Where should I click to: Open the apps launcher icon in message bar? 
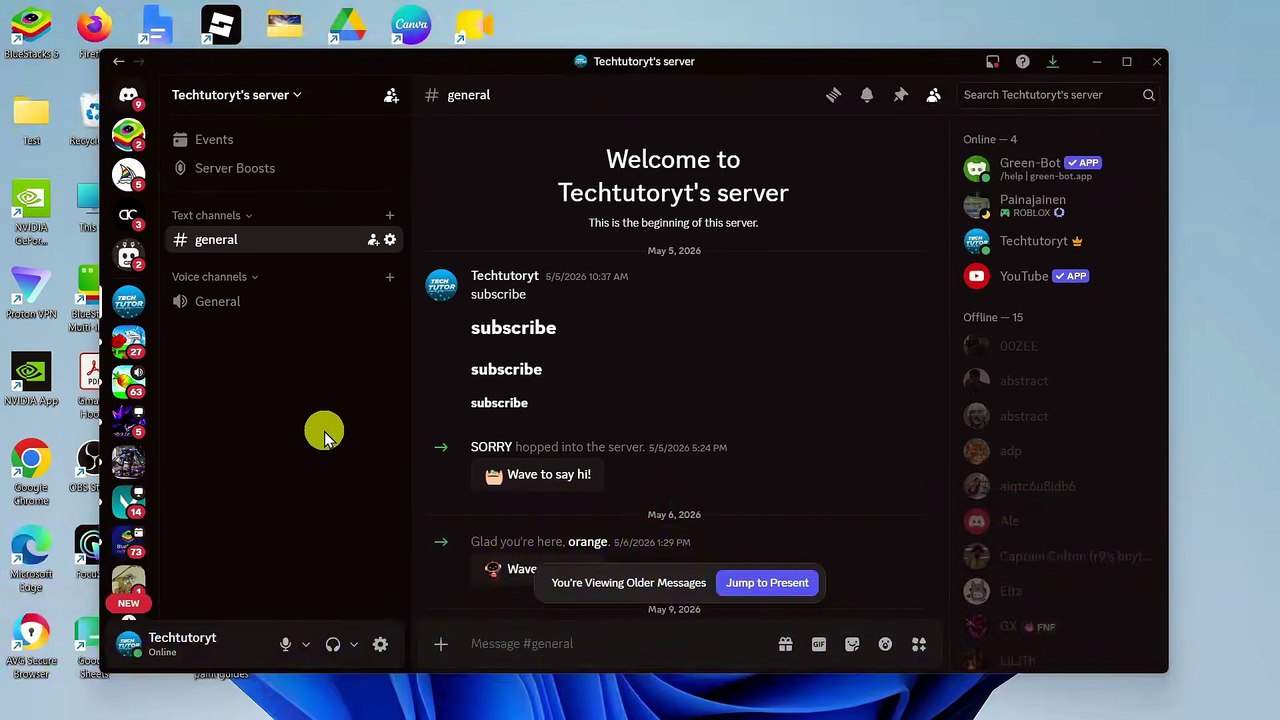[x=919, y=645]
